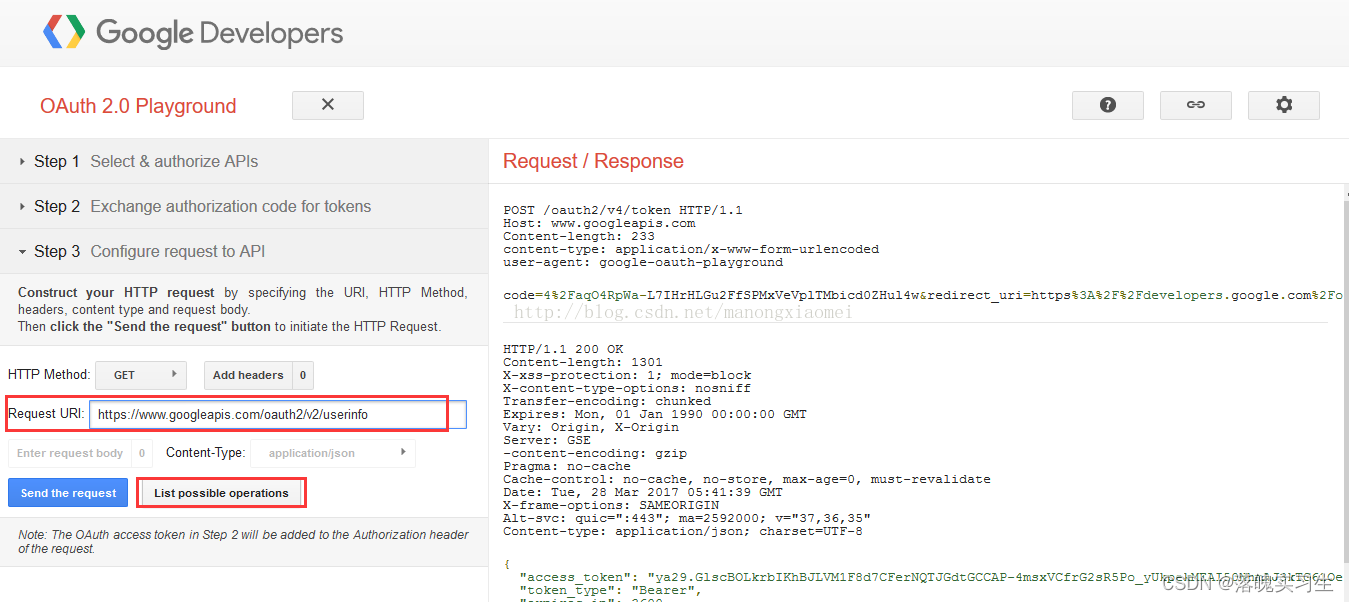Click the link icon button
Screen dimensions: 1349x602
click(1196, 105)
